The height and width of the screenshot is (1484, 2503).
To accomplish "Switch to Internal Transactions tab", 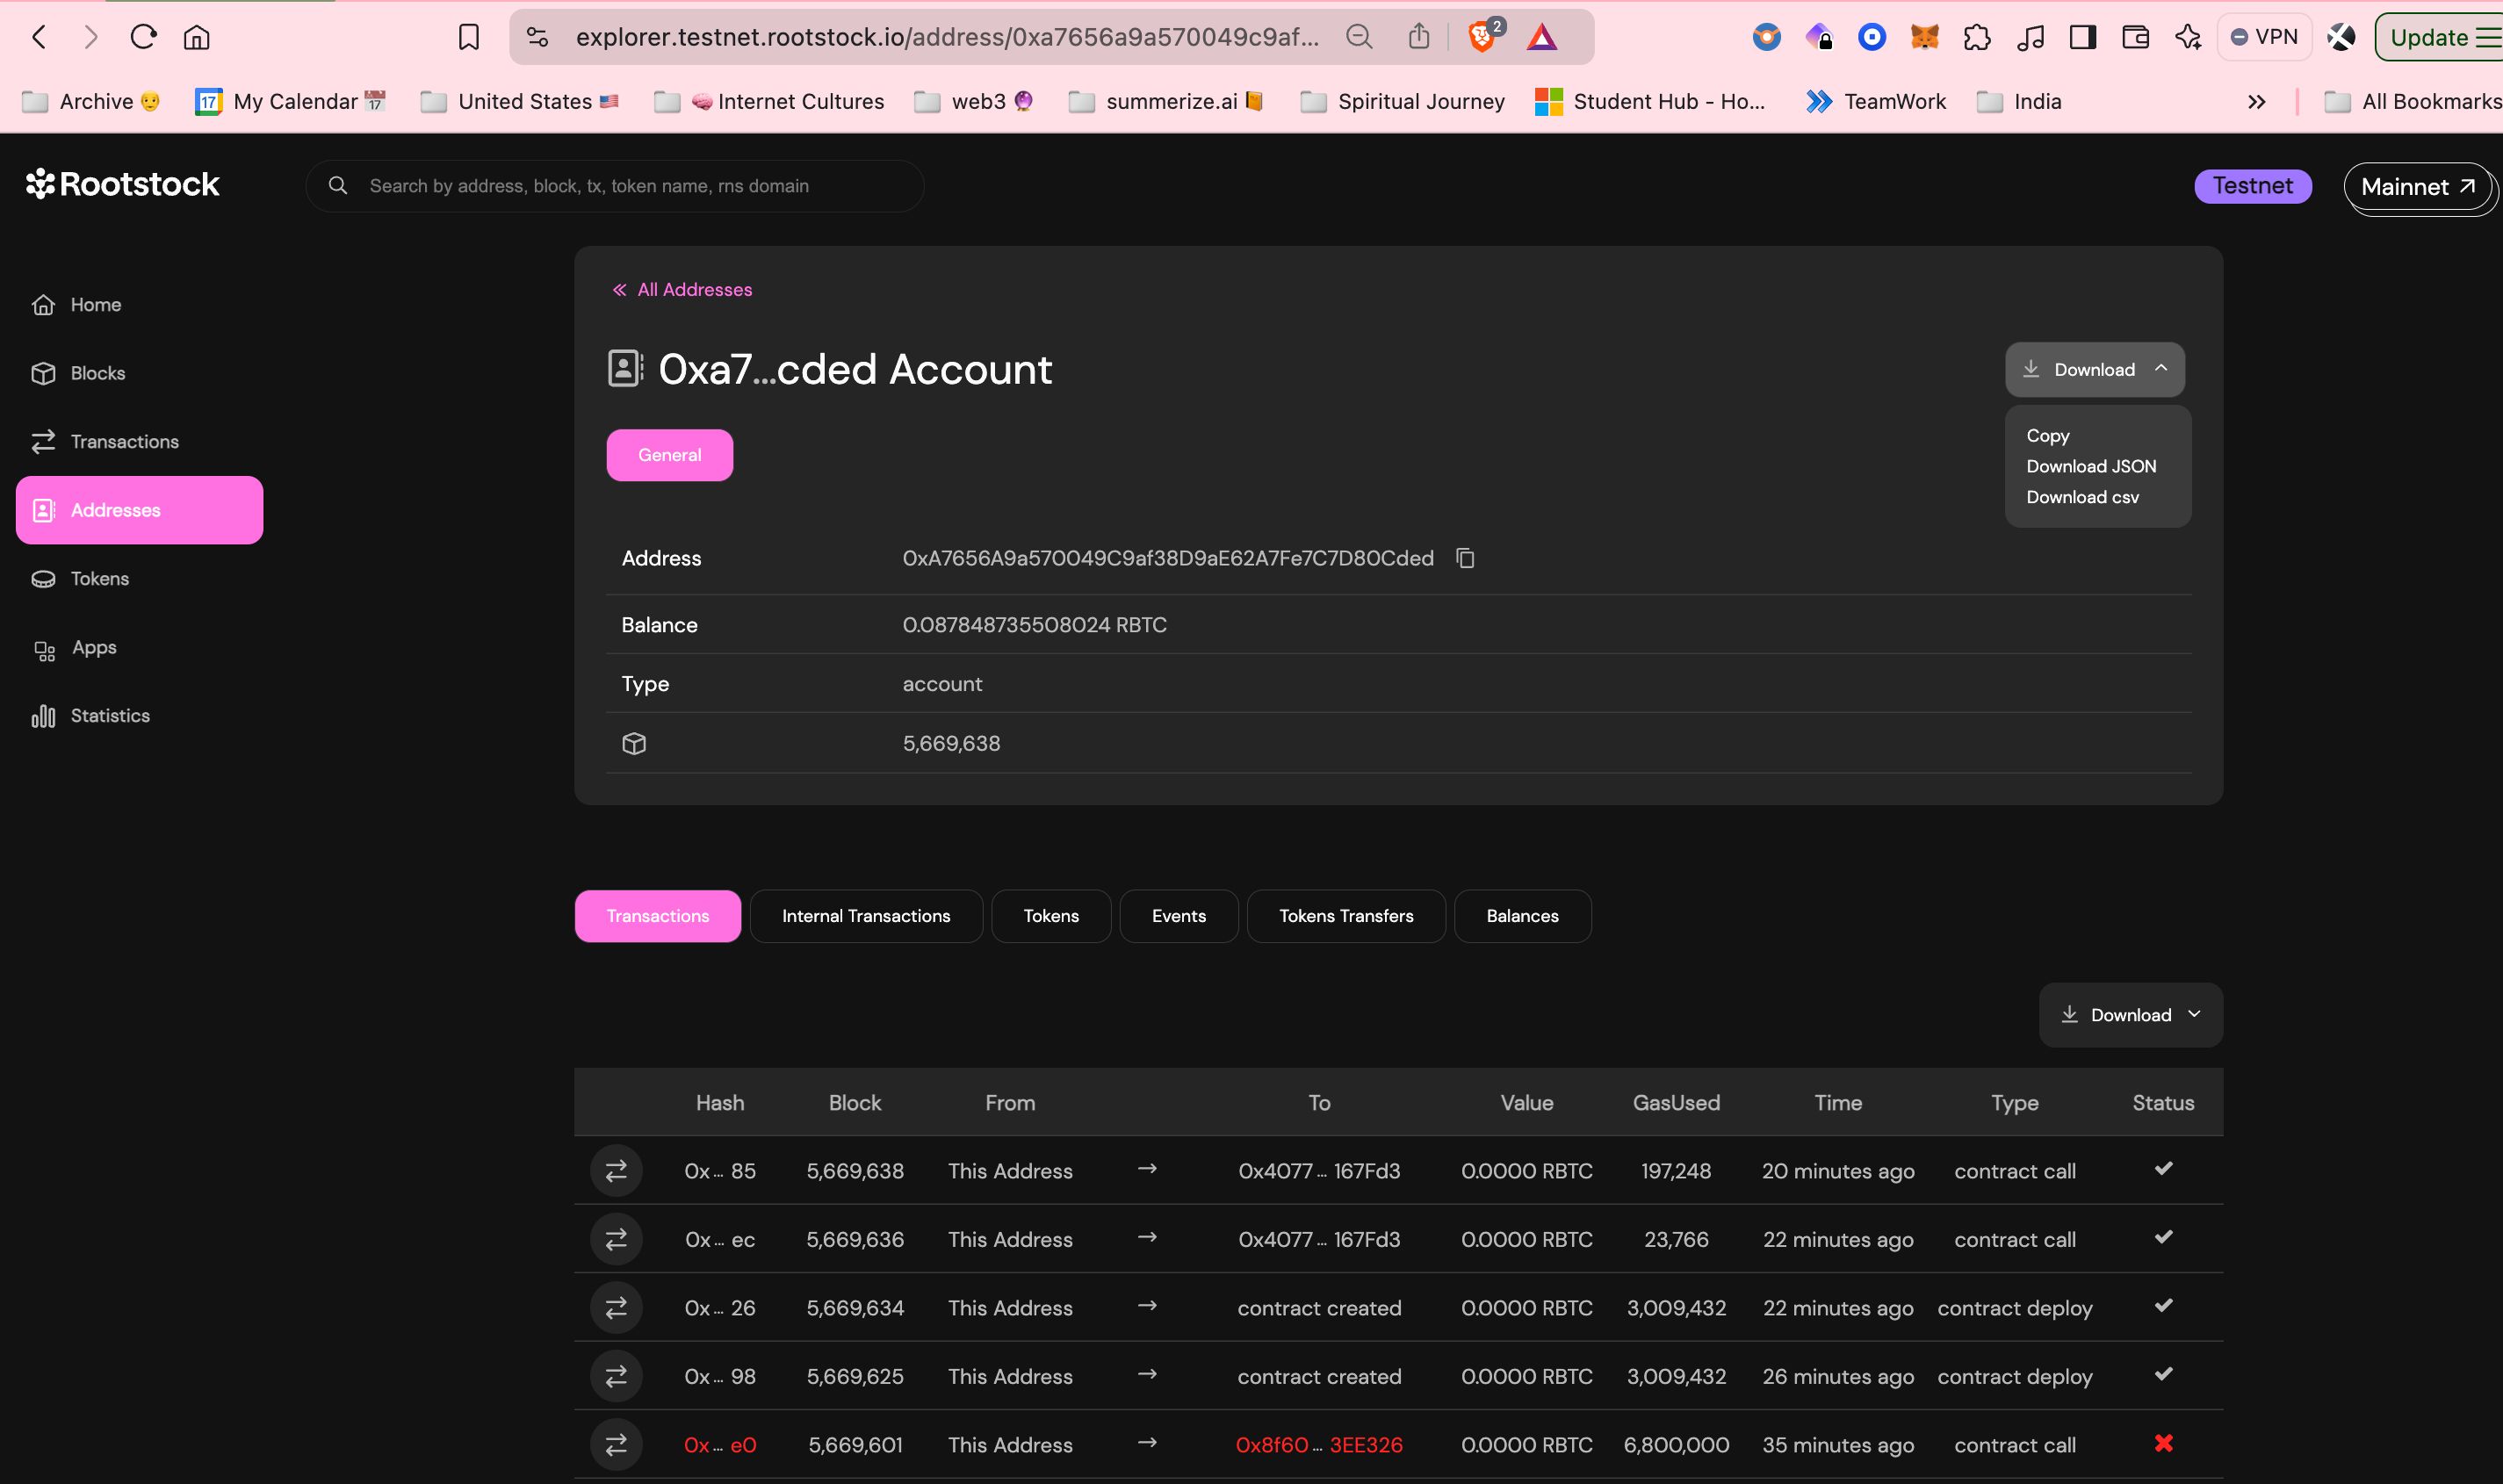I will pyautogui.click(x=866, y=915).
